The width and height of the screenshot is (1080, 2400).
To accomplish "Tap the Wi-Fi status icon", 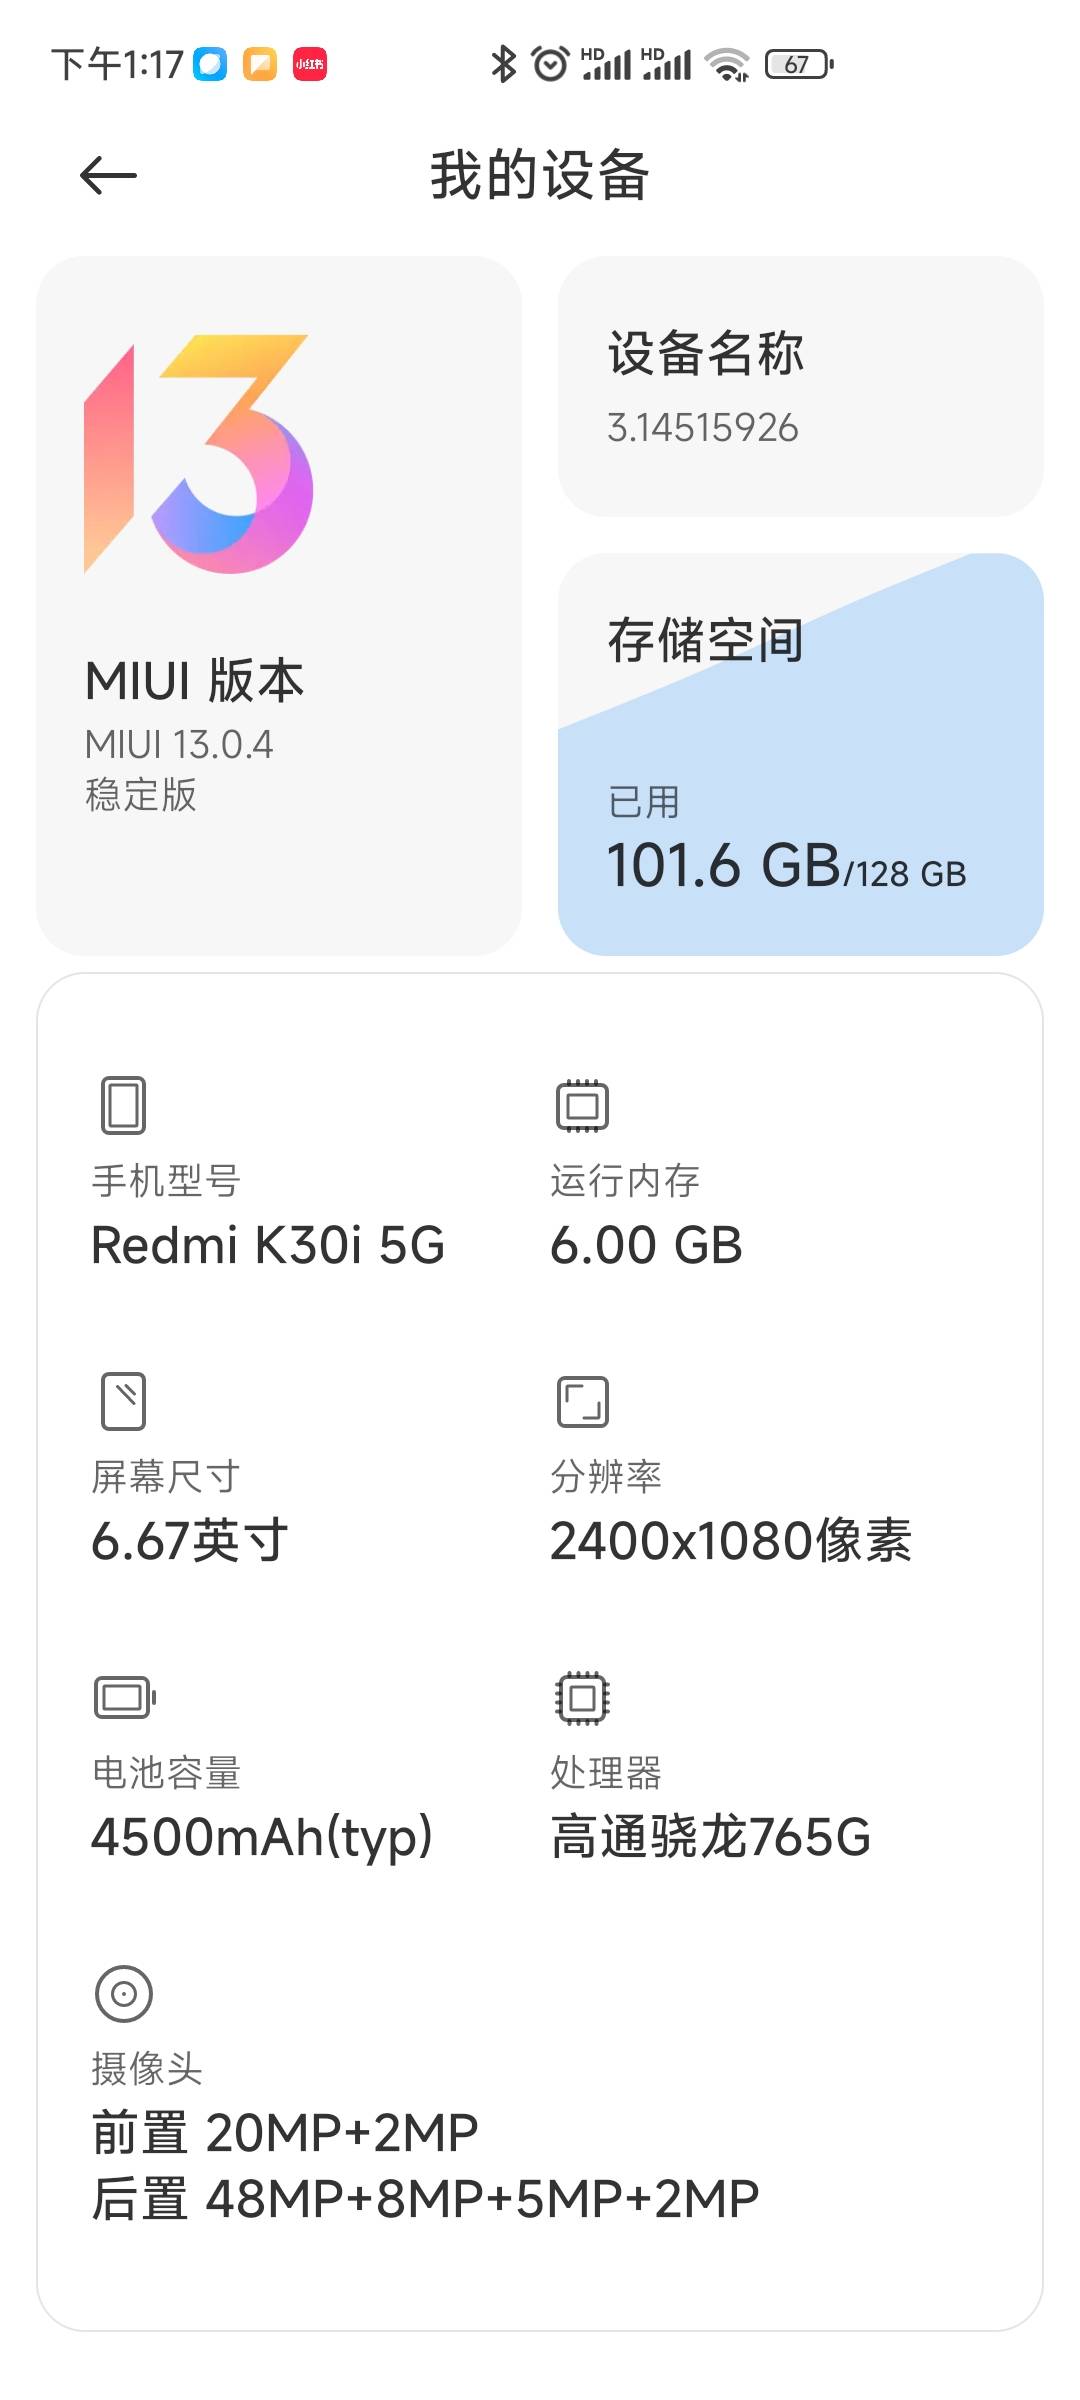I will 727,65.
